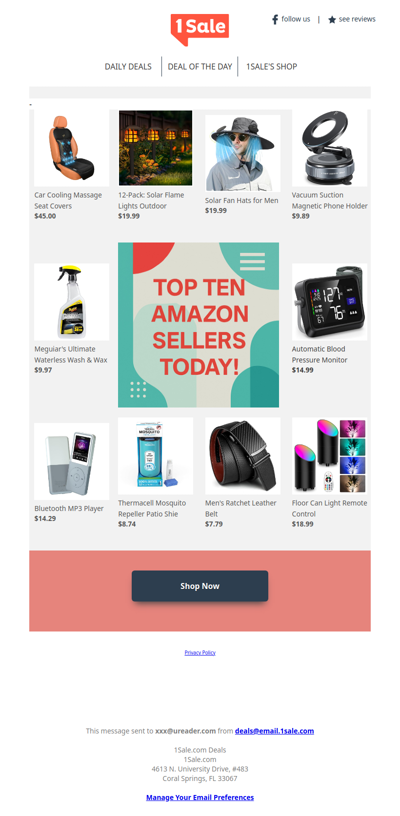Viewport: 400px width, 816px height.
Task: Click the Facebook follow us icon
Action: 275,20
